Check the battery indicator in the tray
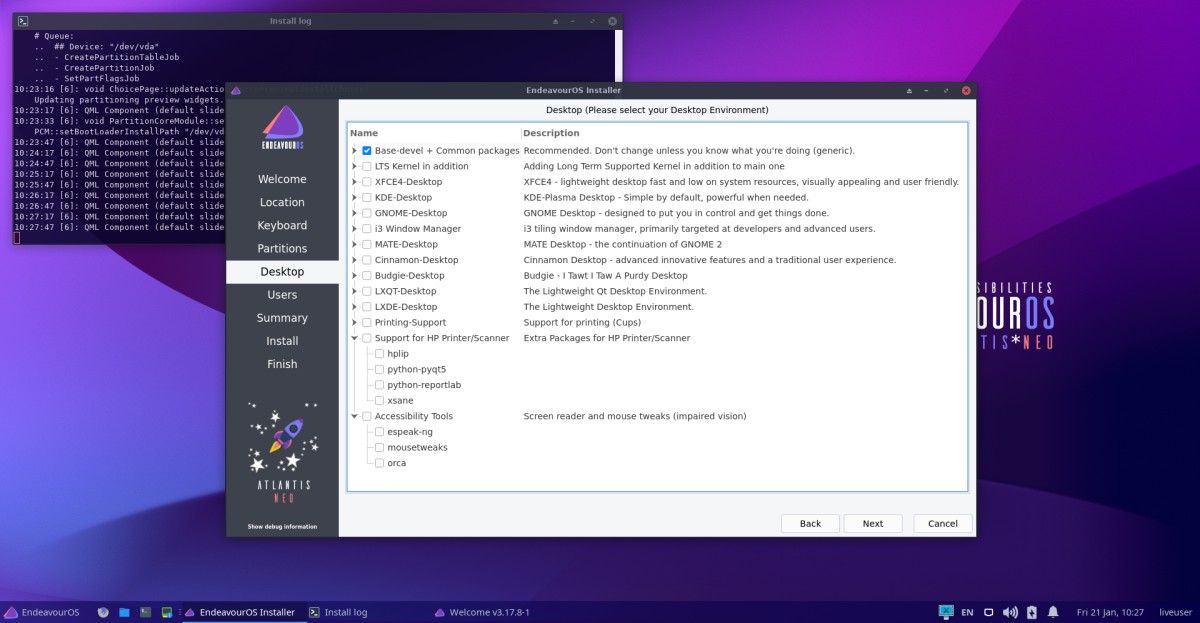The width and height of the screenshot is (1200, 623). click(x=1031, y=611)
